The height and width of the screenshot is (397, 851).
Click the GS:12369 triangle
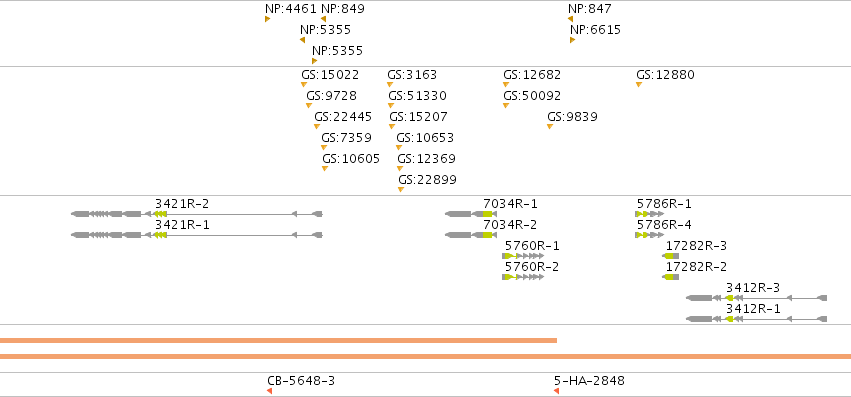[400, 168]
